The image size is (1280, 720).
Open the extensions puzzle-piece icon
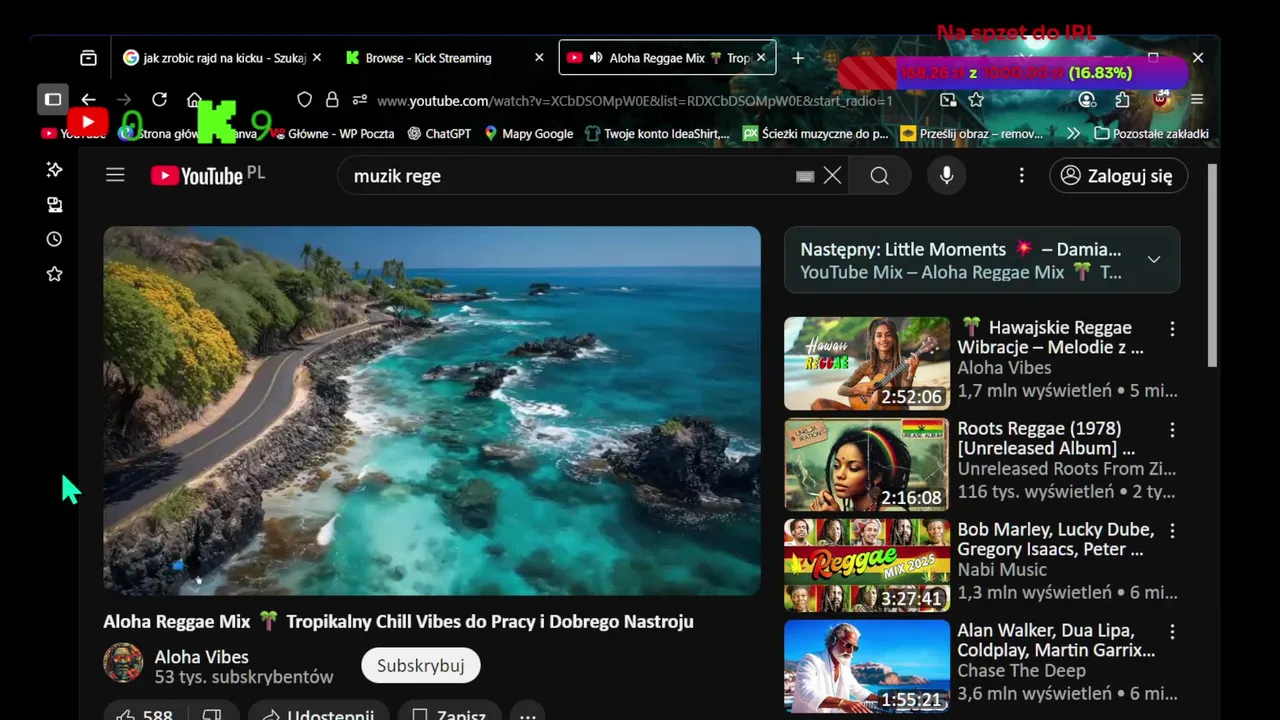[1122, 100]
